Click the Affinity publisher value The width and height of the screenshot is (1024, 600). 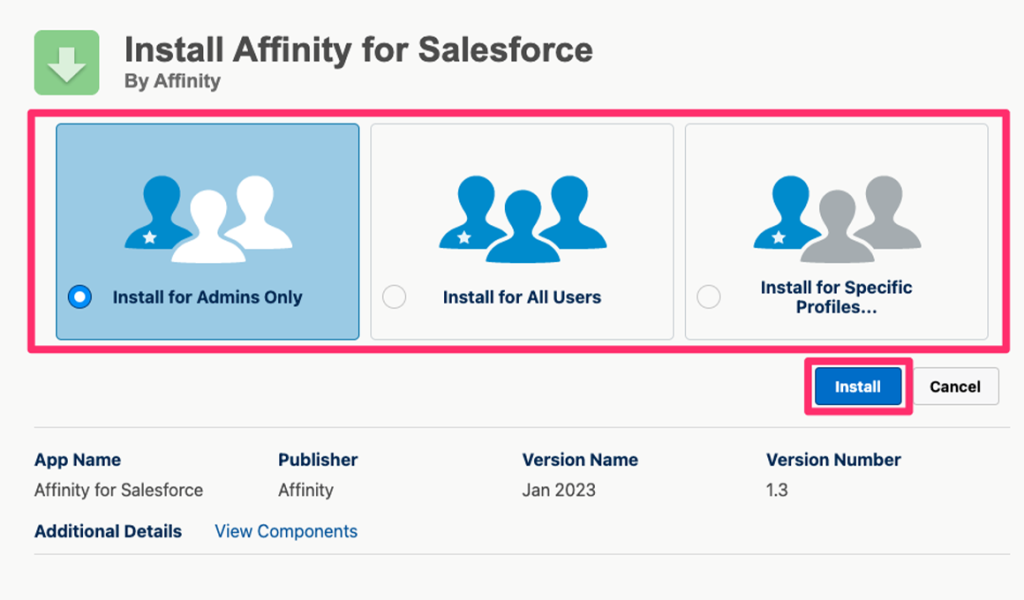[x=306, y=490]
